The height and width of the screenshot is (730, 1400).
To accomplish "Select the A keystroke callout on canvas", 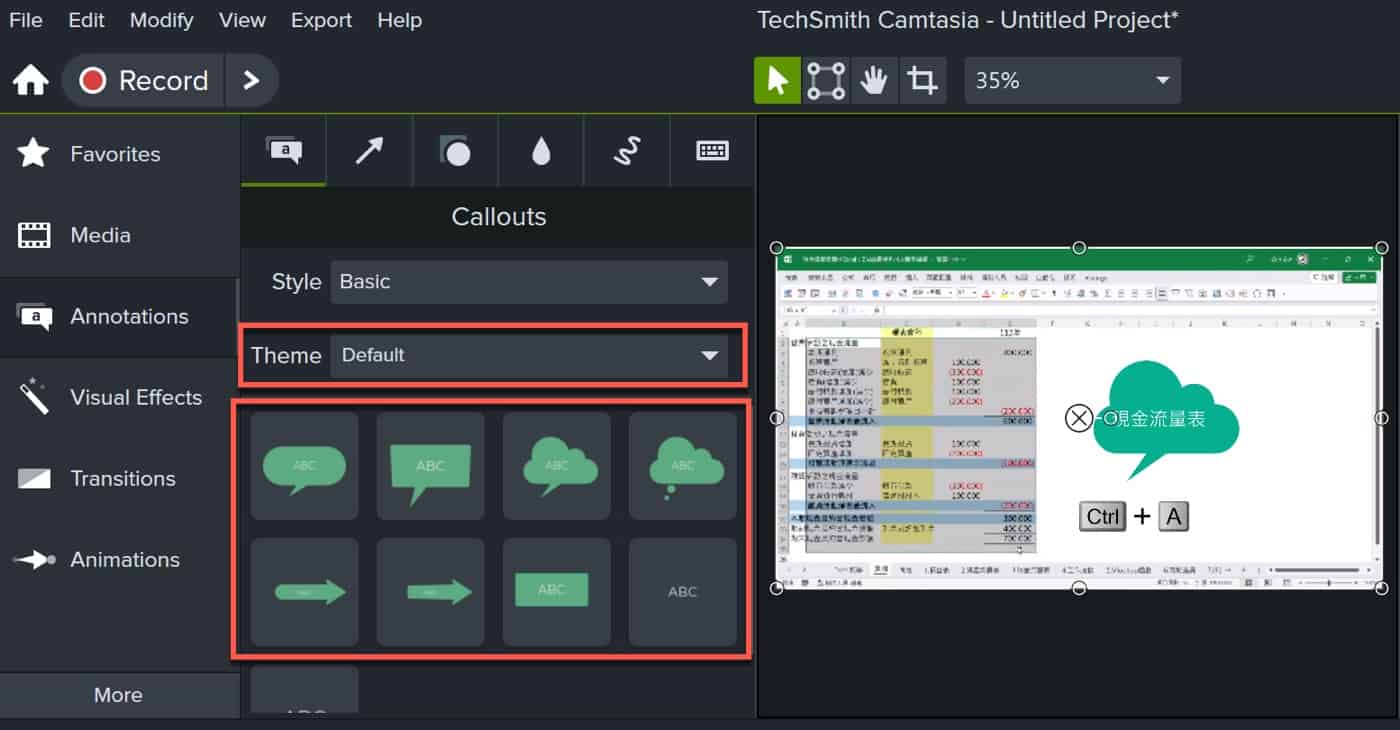I will [1174, 516].
